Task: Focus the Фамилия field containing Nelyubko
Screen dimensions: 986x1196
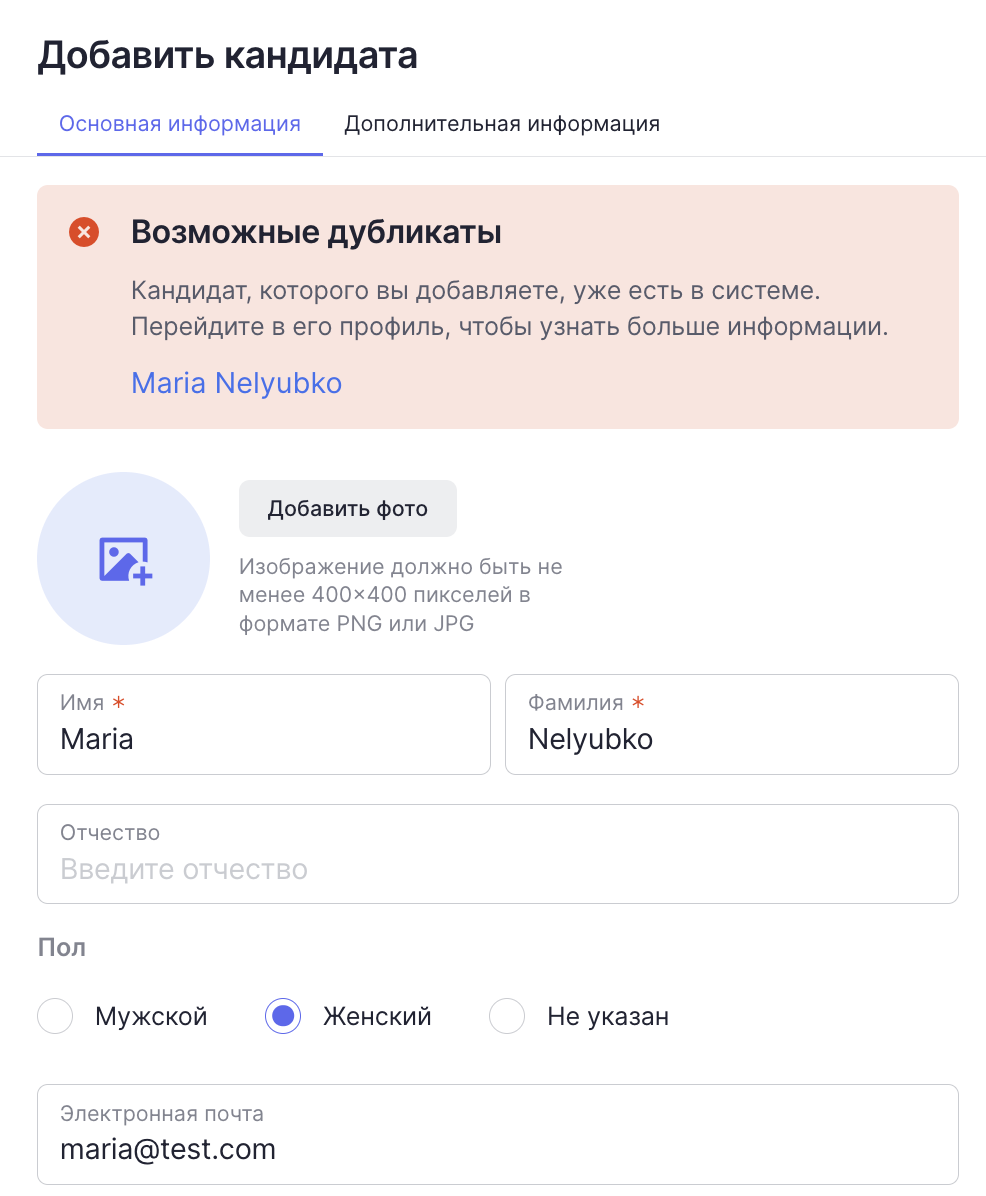Action: pos(731,725)
